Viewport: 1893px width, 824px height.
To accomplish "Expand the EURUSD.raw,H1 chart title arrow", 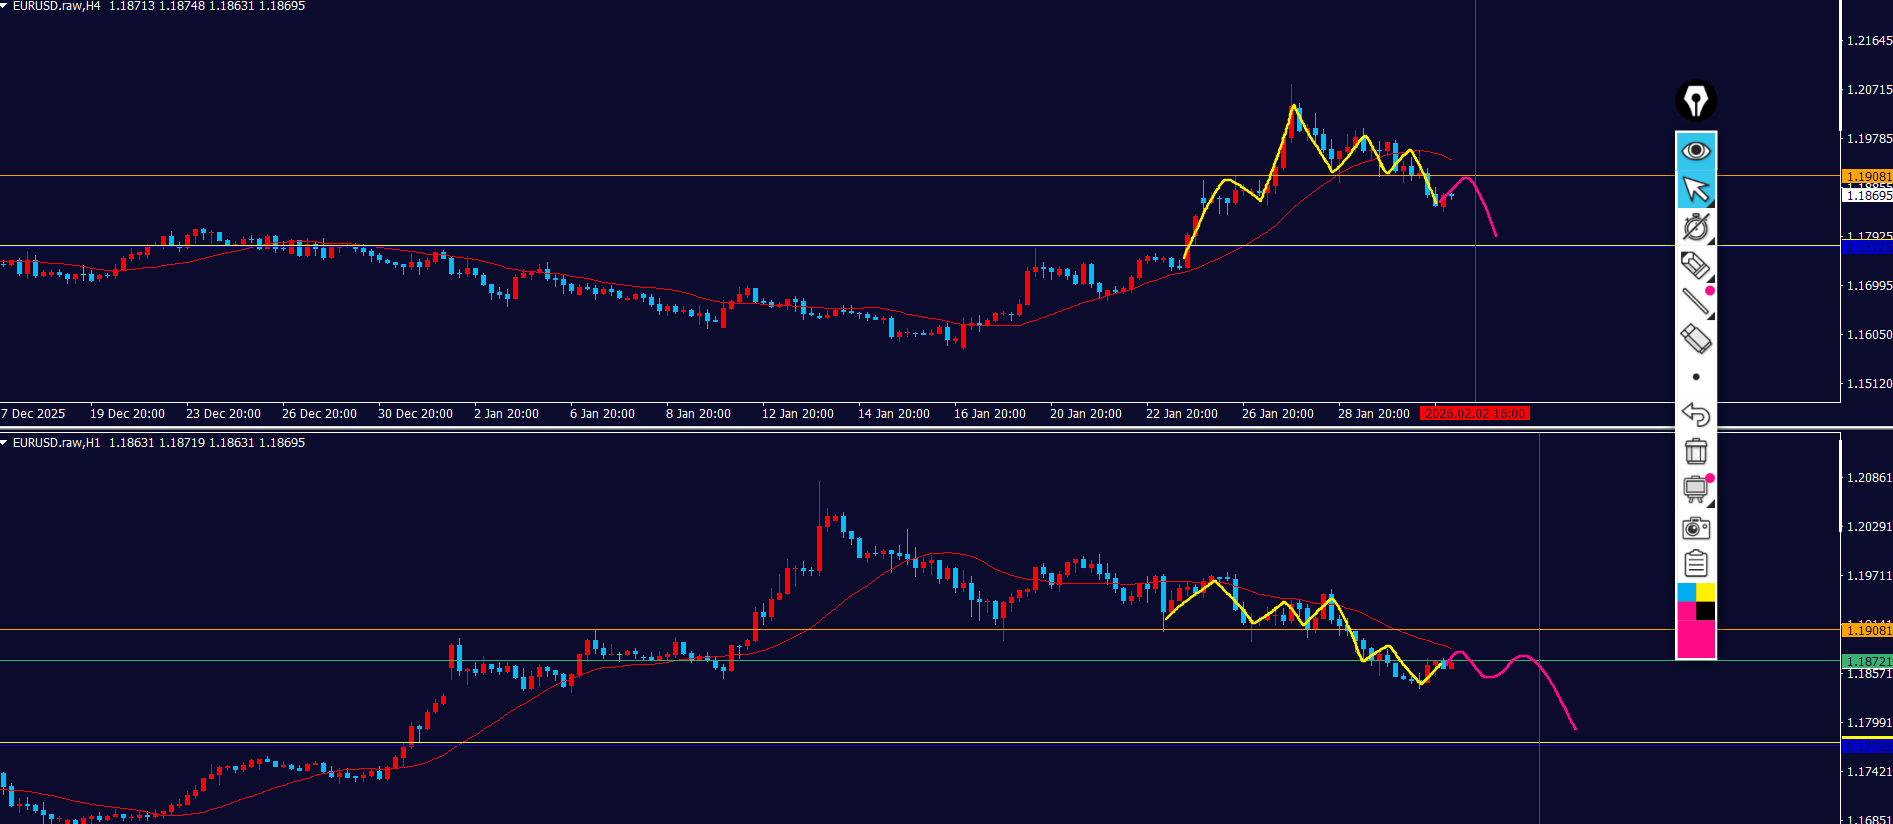I will (5, 443).
